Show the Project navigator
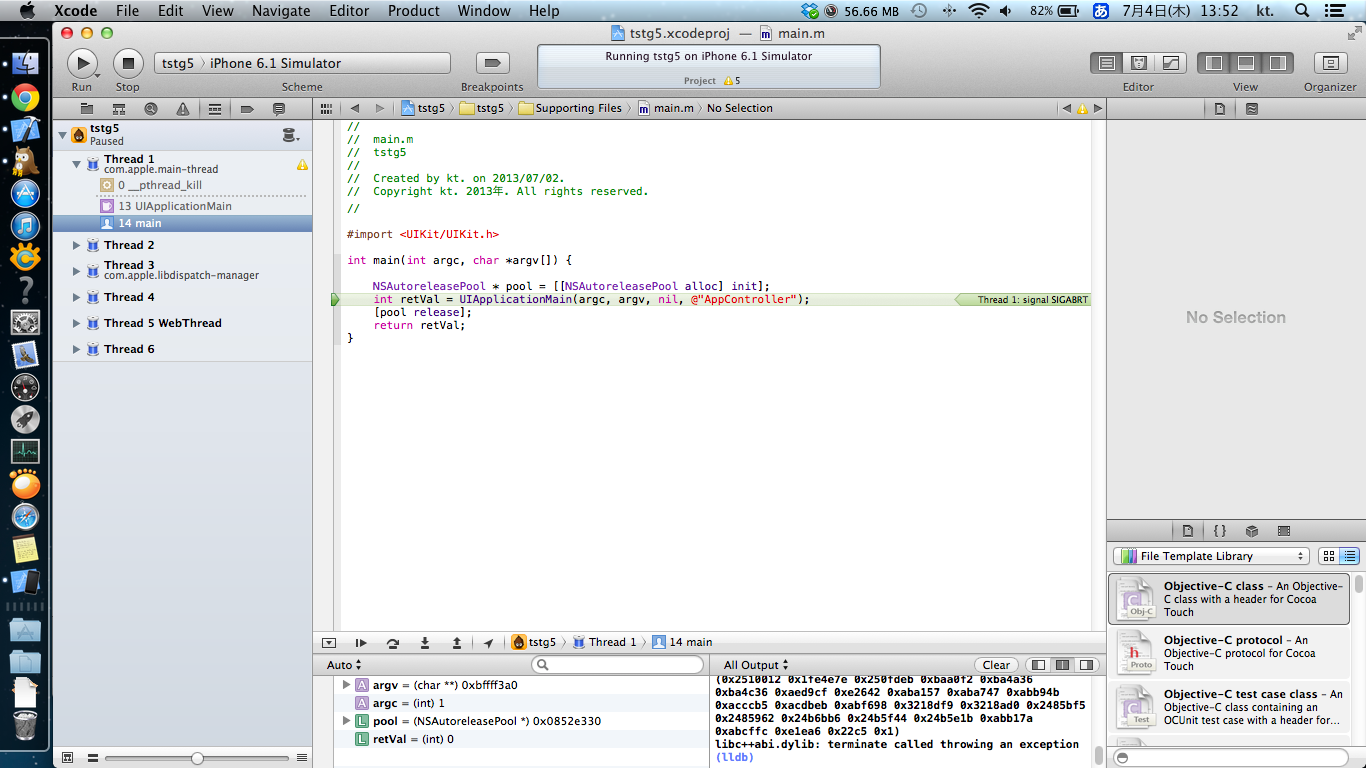 tap(87, 108)
